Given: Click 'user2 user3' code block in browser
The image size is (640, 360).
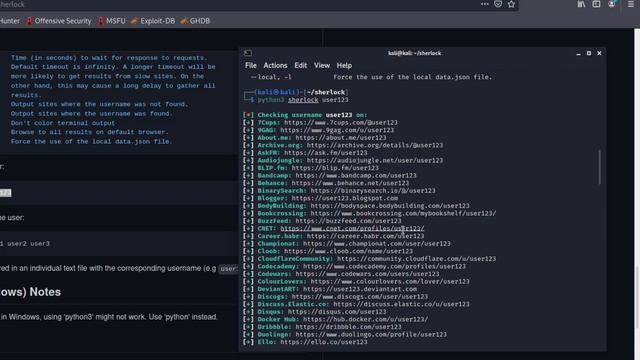Looking at the screenshot, I should [x=28, y=244].
